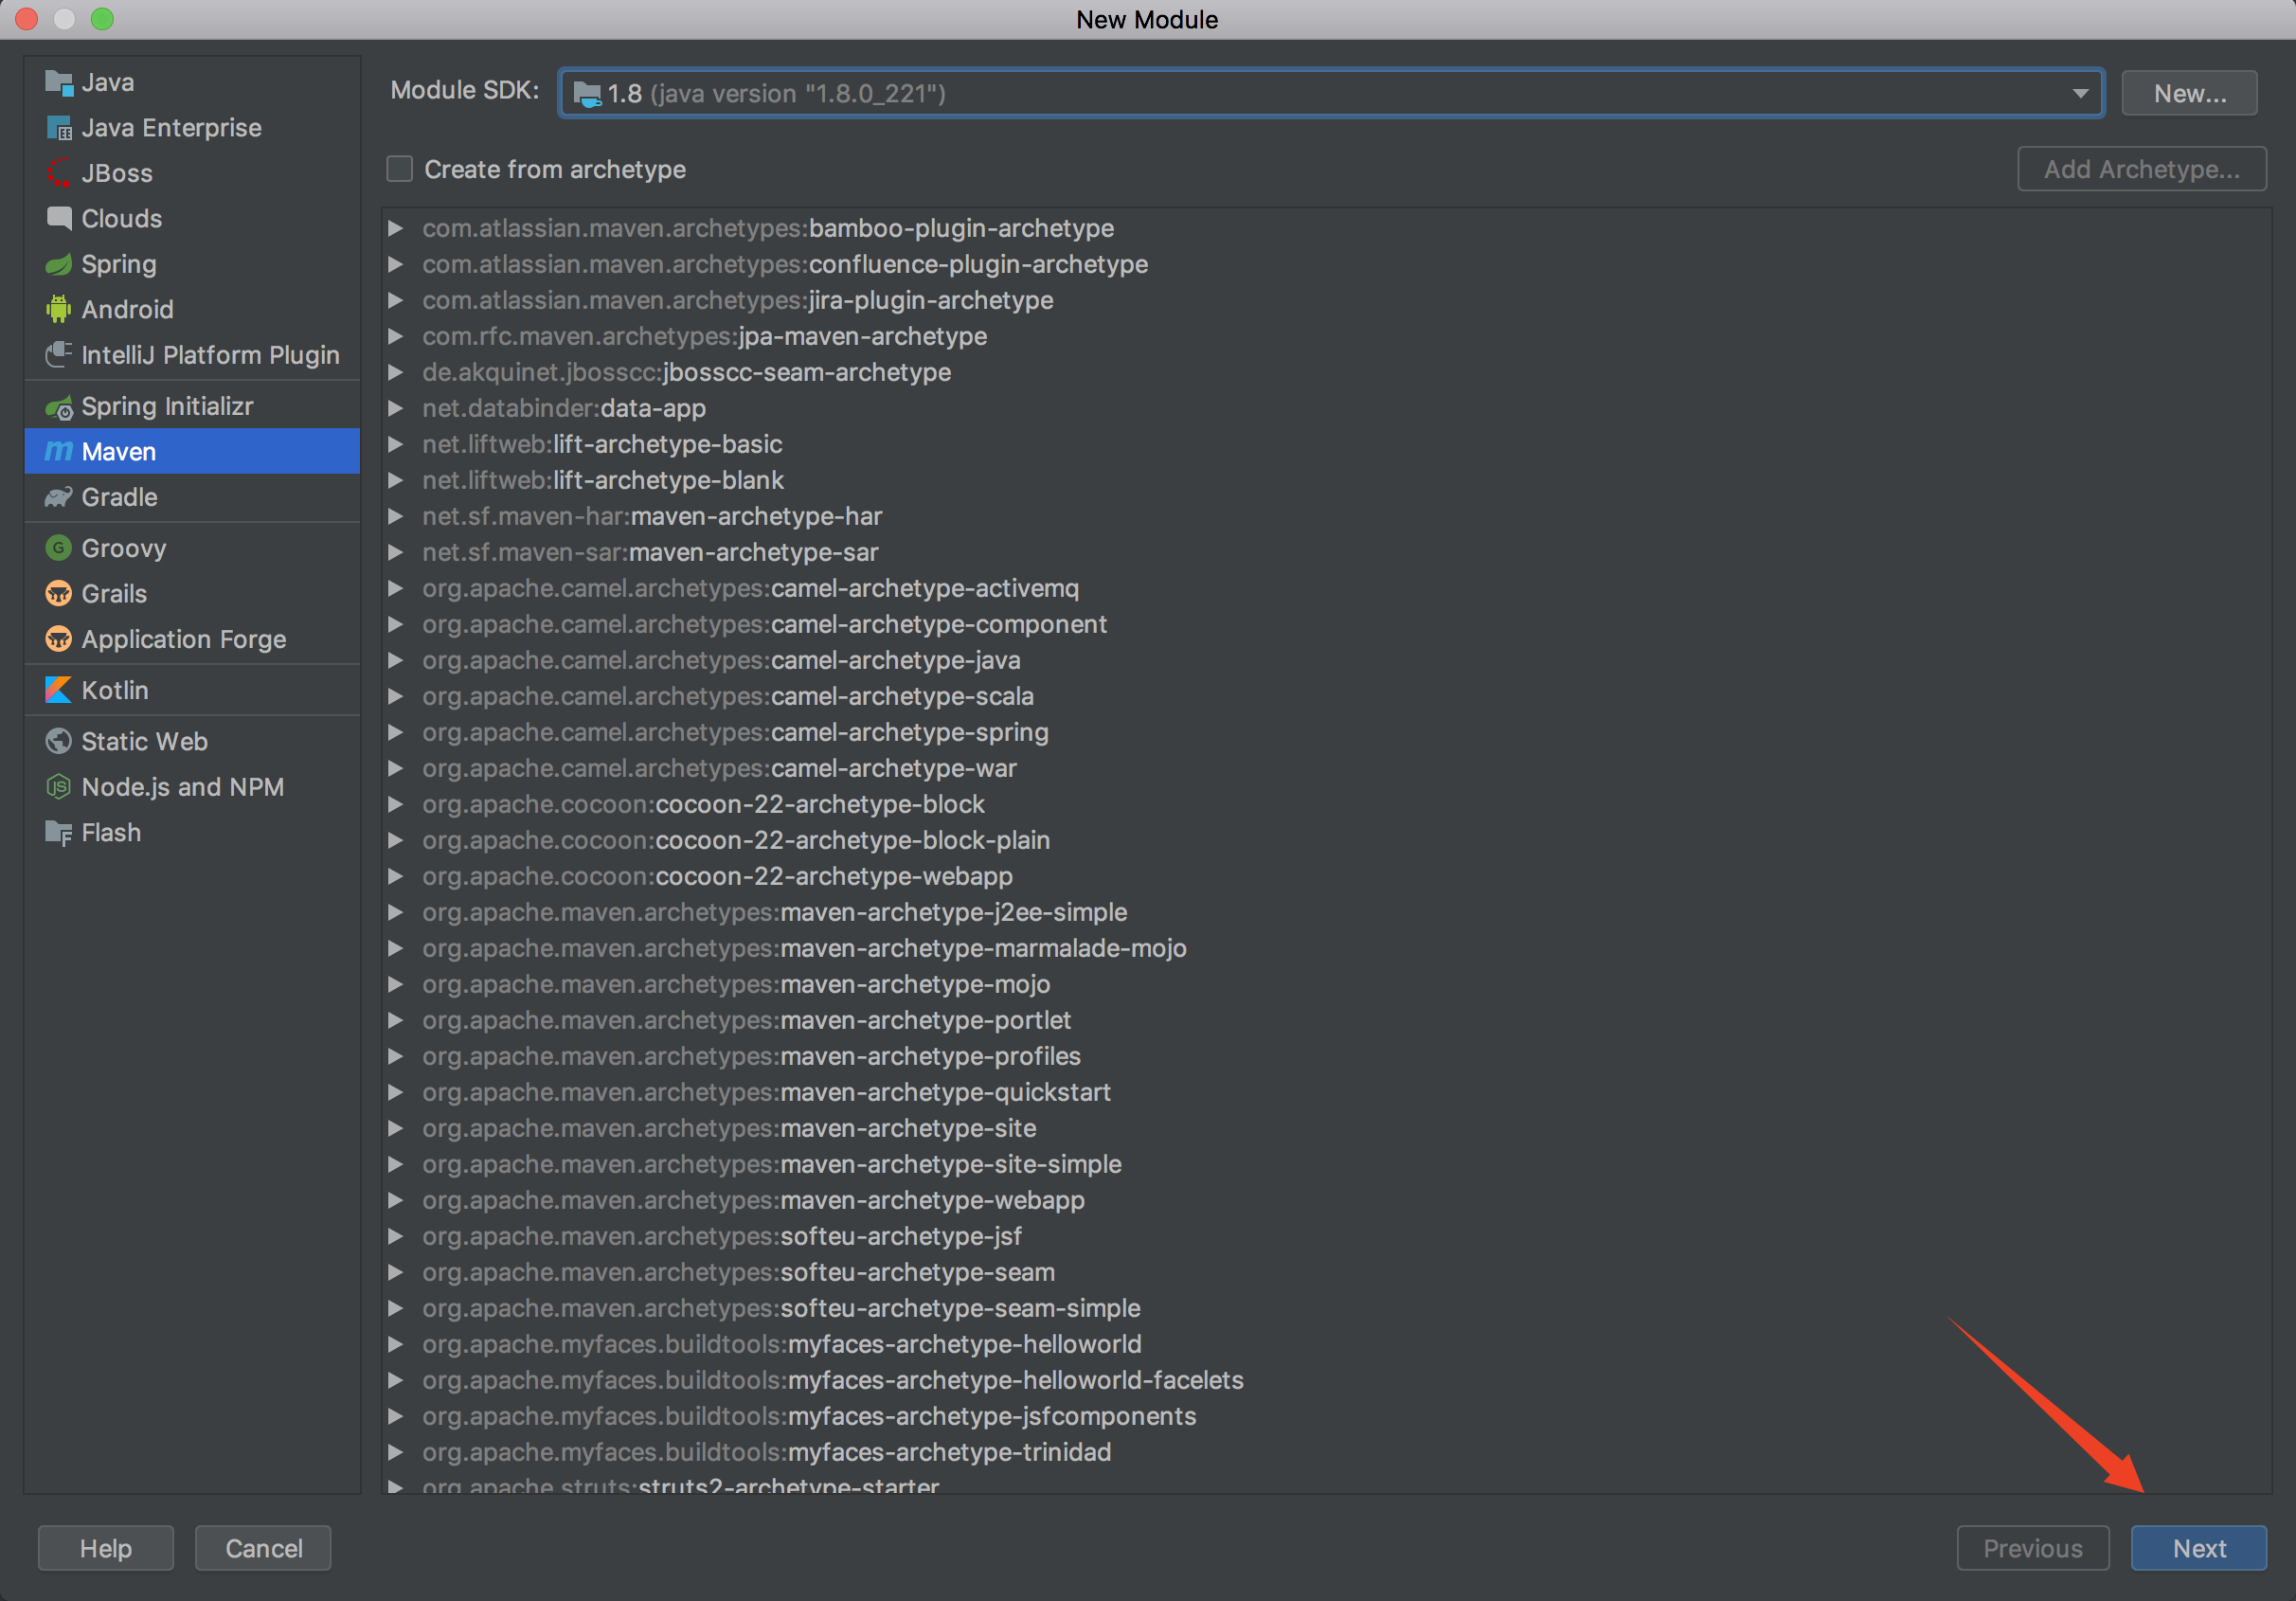Screen dimensions: 2296x1601
Task: Pick the Node.js and NPM icon
Action: point(58,787)
